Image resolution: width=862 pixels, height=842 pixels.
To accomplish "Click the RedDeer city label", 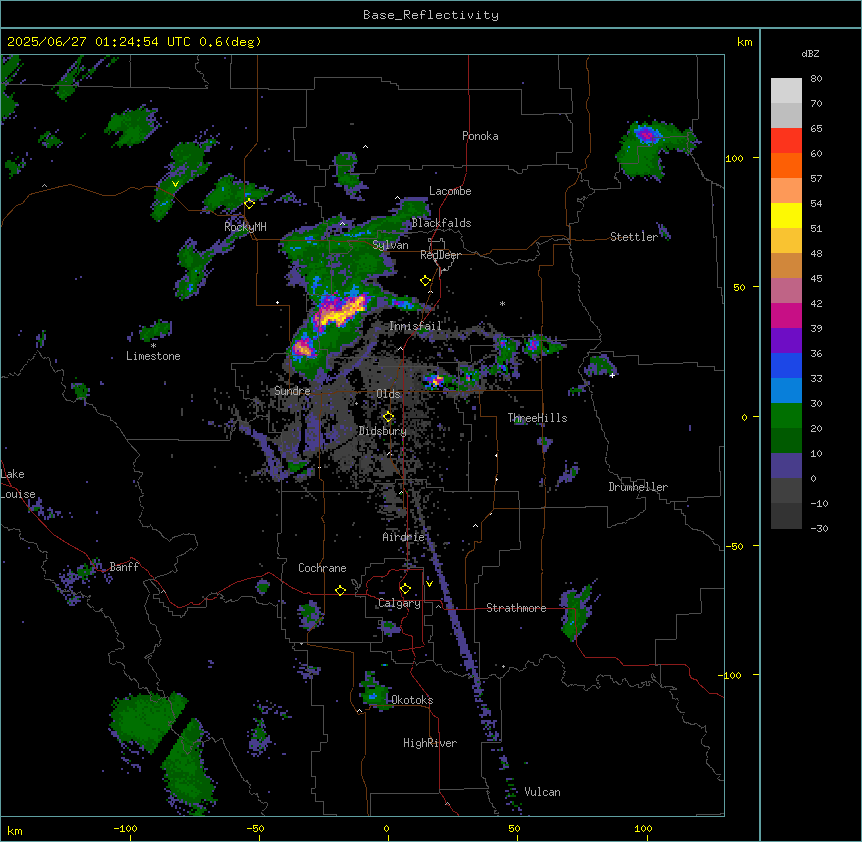I will [x=440, y=255].
